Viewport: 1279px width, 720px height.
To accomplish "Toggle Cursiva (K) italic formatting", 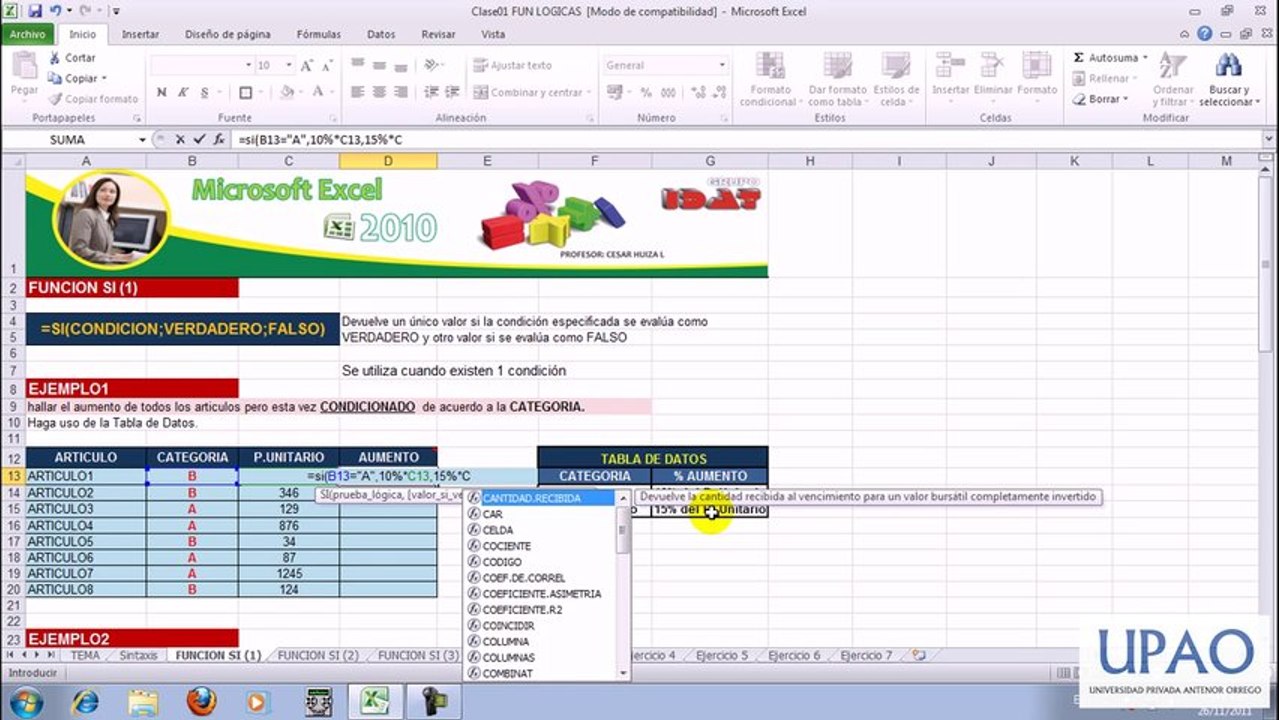I will 183,92.
